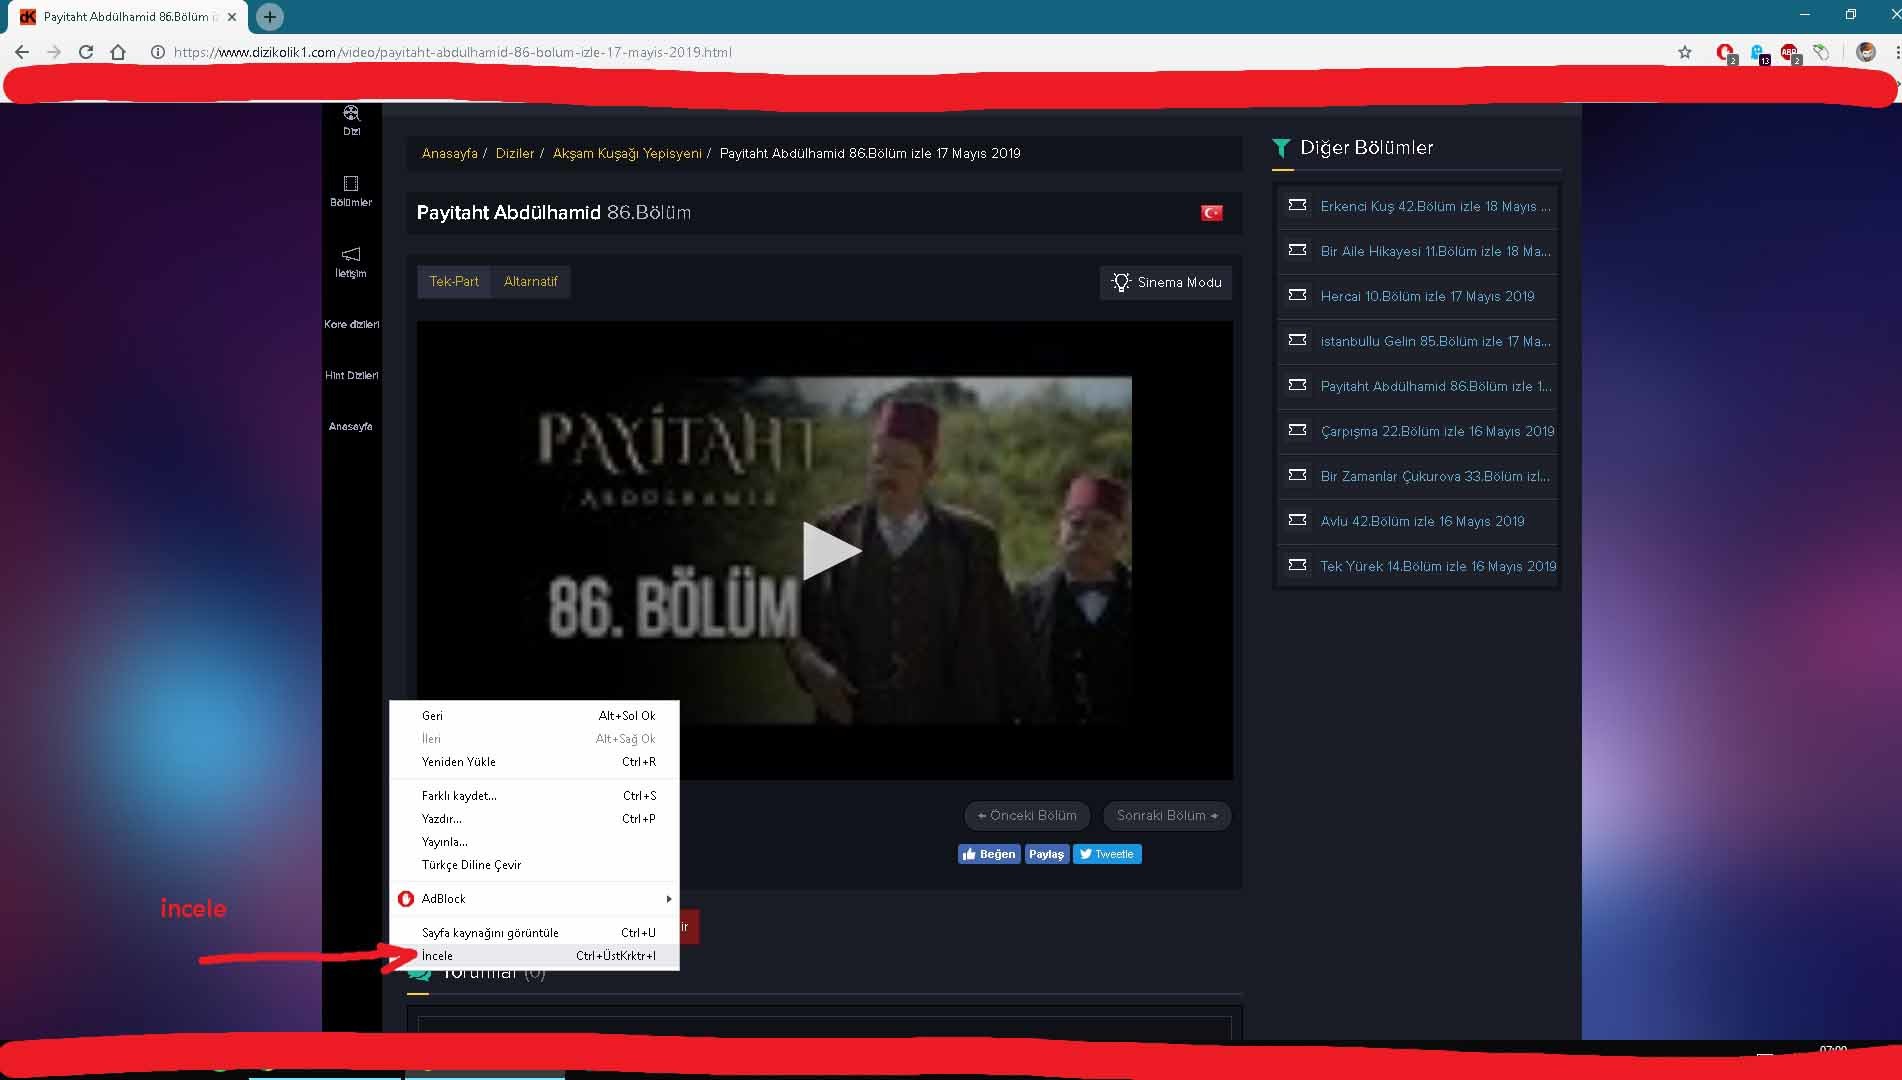Click ticket icon beside Tek Yürek

tap(1297, 565)
